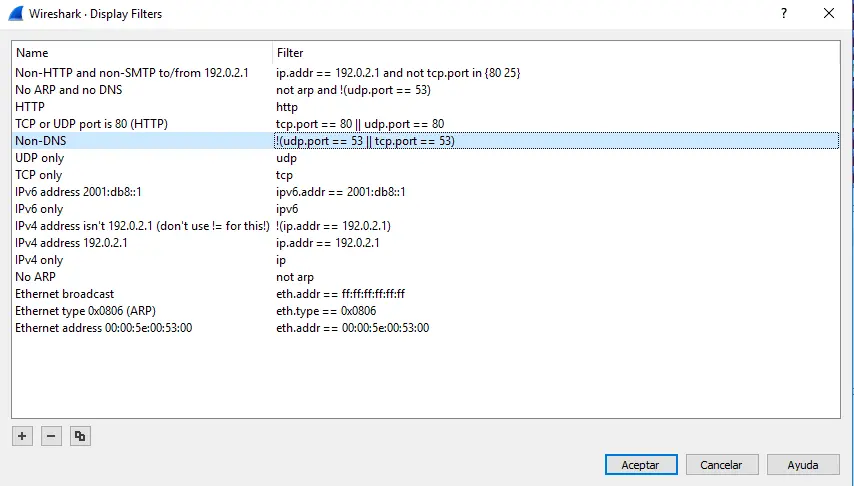
Task: Confirm changes with Aceptar button
Action: tap(641, 465)
